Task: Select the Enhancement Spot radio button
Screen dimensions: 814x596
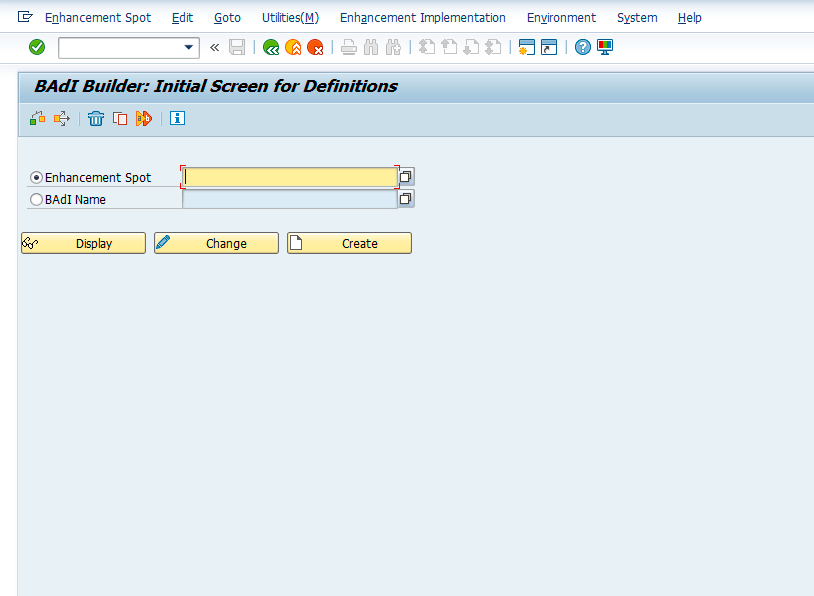Action: pyautogui.click(x=36, y=178)
